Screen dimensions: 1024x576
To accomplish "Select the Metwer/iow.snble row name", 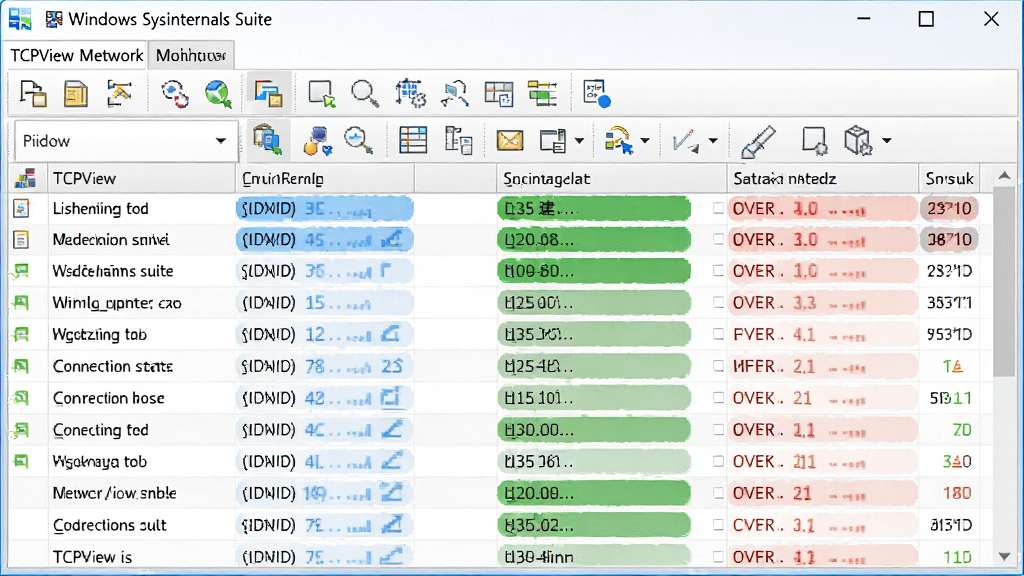I will coord(114,493).
